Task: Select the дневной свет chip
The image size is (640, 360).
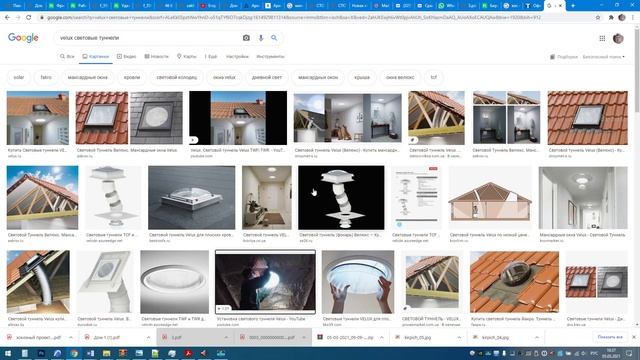Action: [267, 77]
